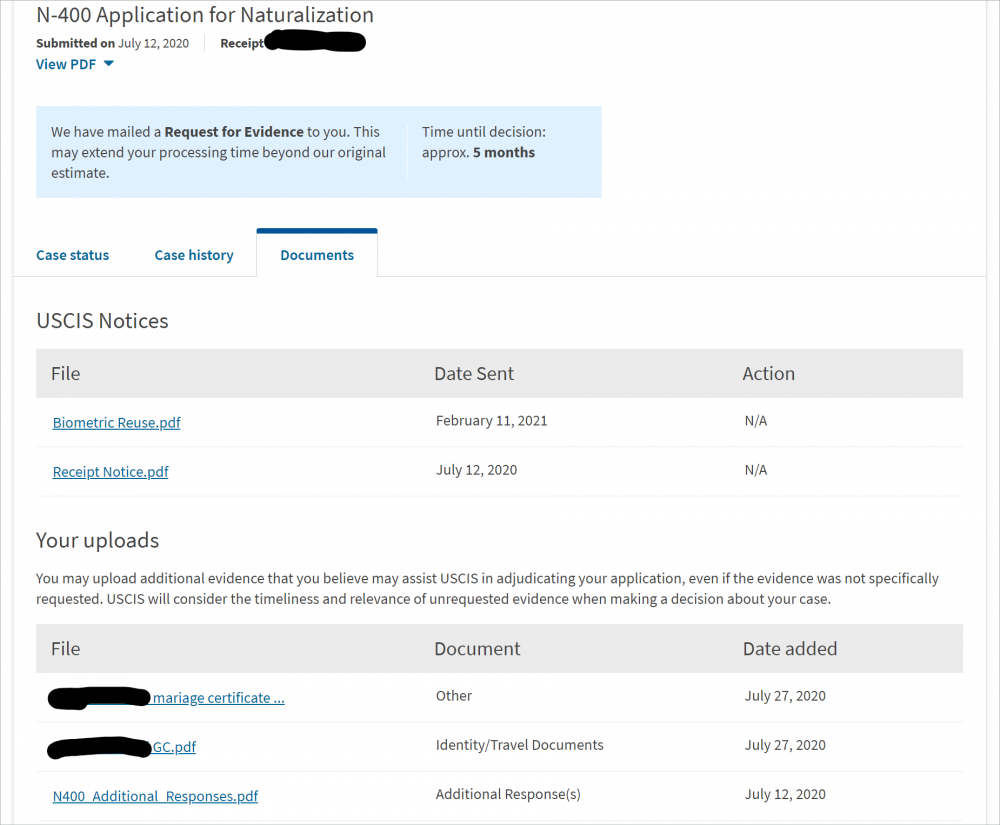Click the Document column header in uploads
The width and height of the screenshot is (1000, 825).
click(x=477, y=649)
